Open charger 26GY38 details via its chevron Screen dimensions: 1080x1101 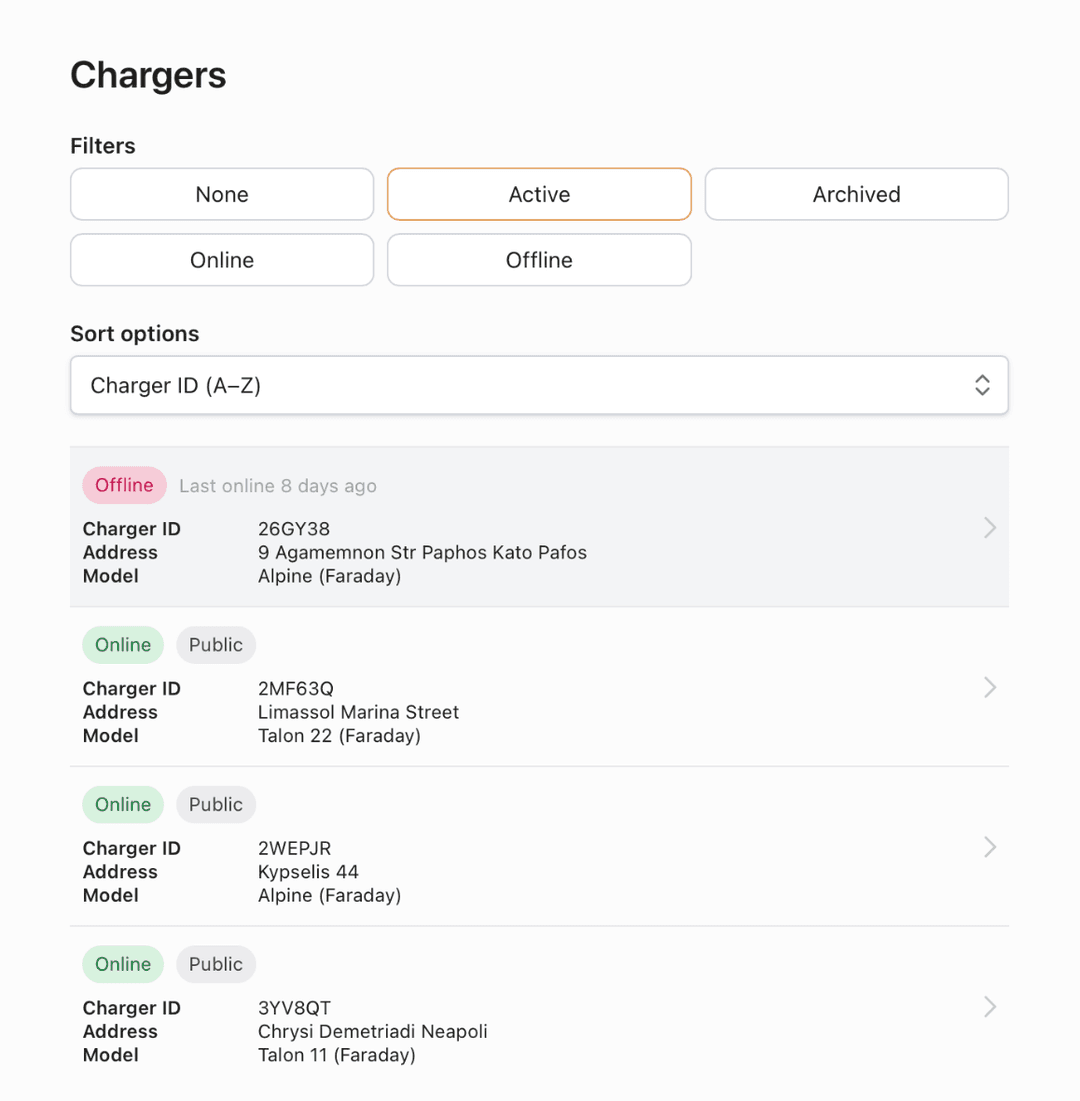tap(989, 527)
